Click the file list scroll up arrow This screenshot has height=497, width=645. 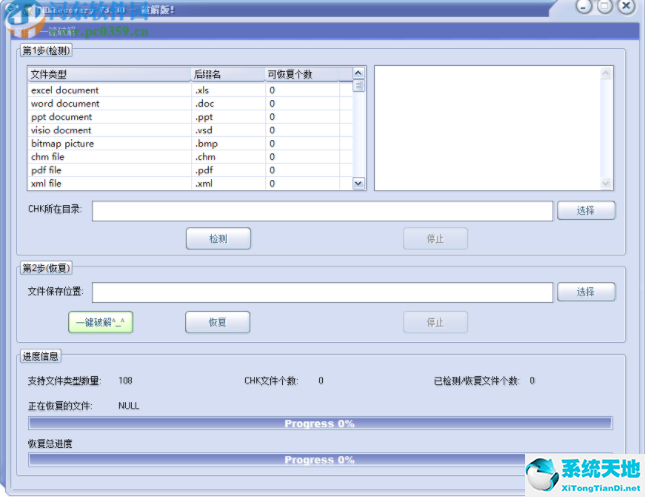click(358, 73)
